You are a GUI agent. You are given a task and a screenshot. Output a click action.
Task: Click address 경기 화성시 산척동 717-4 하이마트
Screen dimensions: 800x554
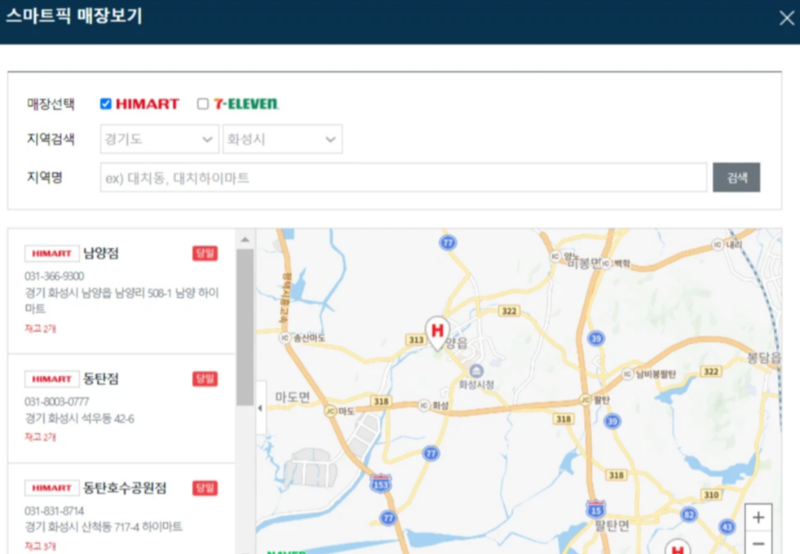pos(104,527)
